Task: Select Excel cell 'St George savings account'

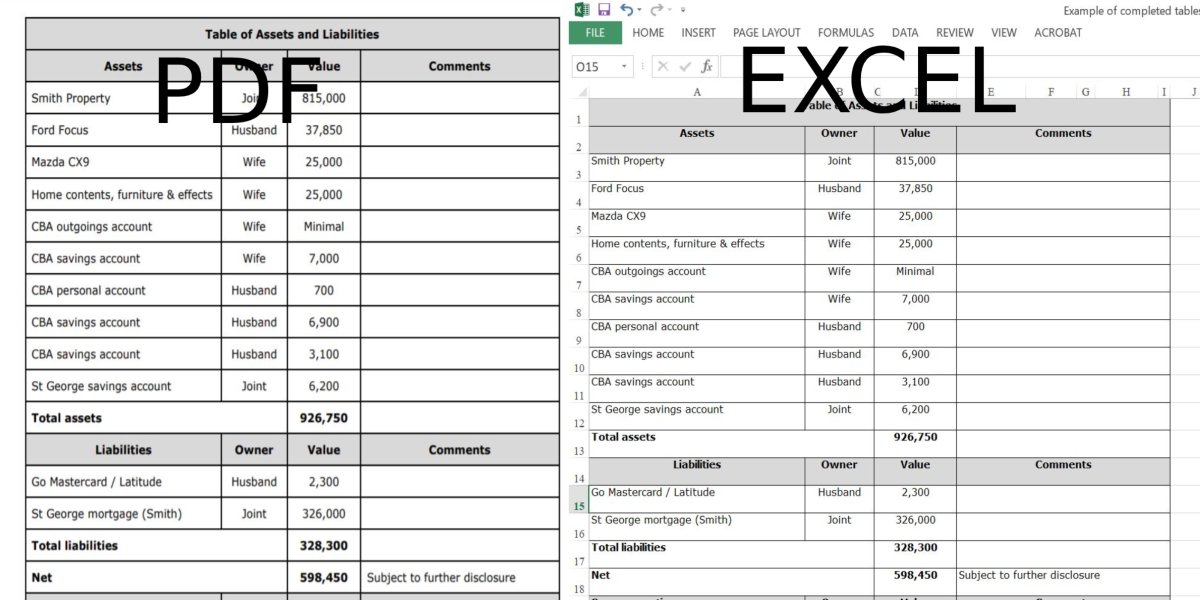Action: (x=697, y=416)
